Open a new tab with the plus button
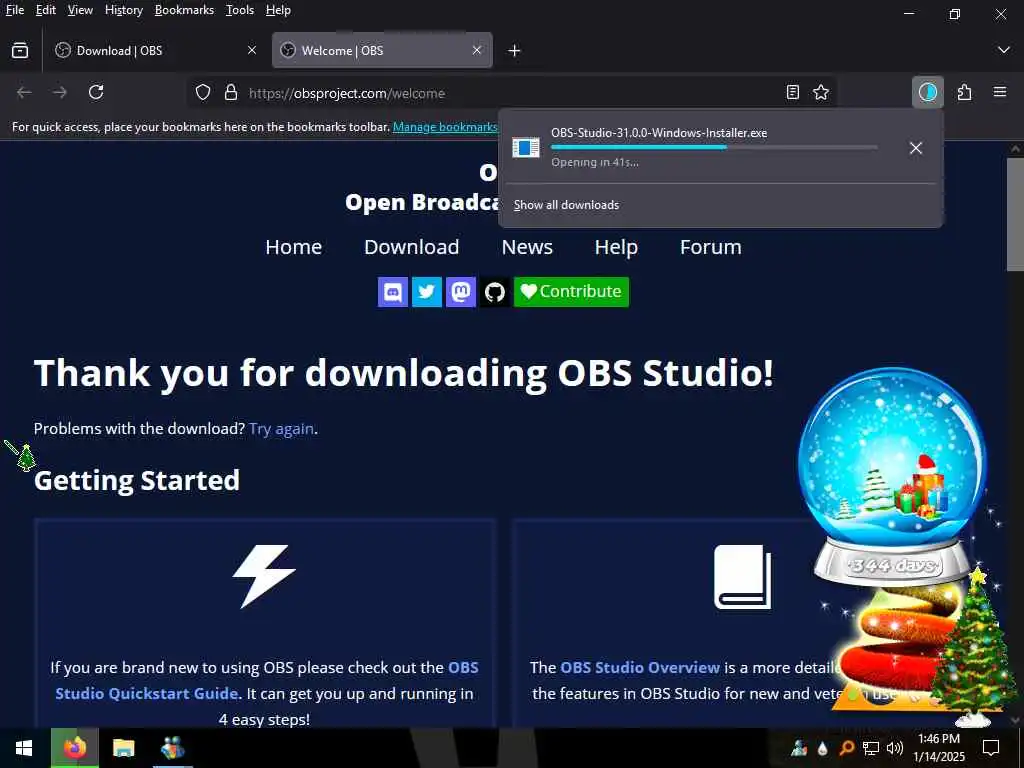This screenshot has height=768, width=1024. tap(515, 50)
